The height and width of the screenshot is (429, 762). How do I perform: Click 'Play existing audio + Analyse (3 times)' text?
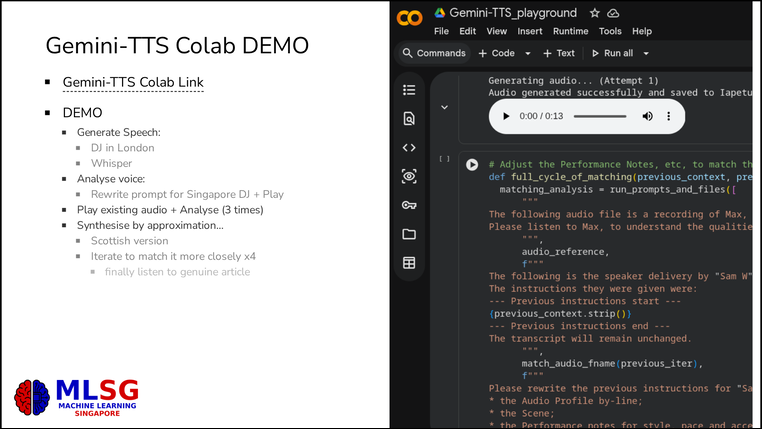[170, 210]
